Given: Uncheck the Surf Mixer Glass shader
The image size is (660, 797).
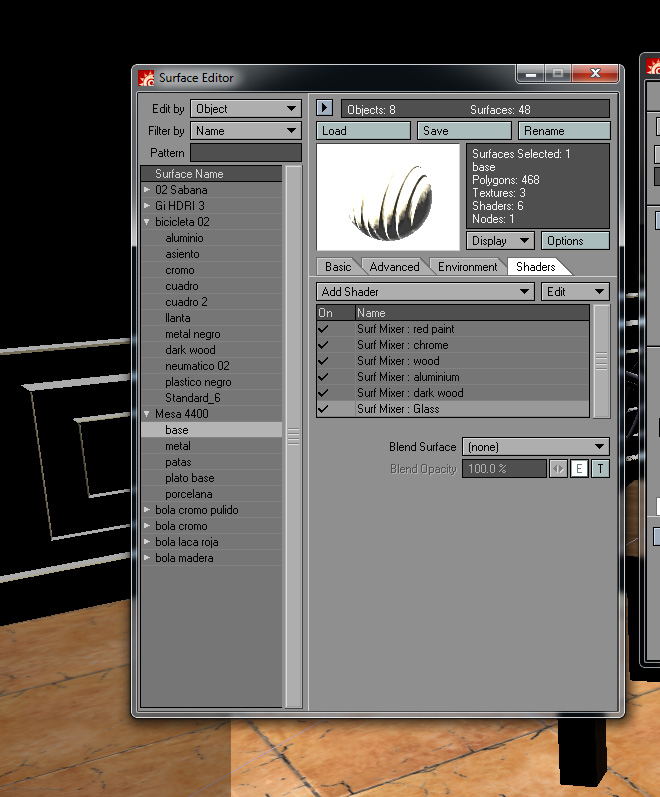Looking at the screenshot, I should (x=324, y=409).
